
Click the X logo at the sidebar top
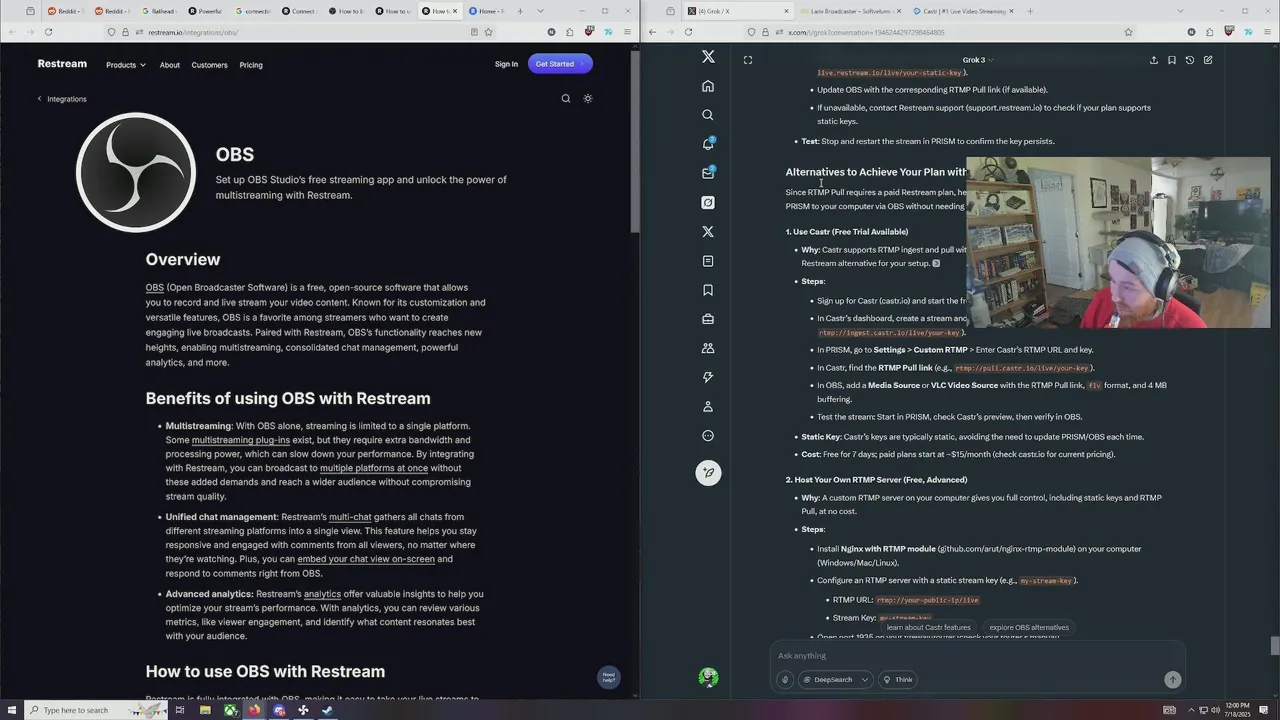click(x=708, y=57)
